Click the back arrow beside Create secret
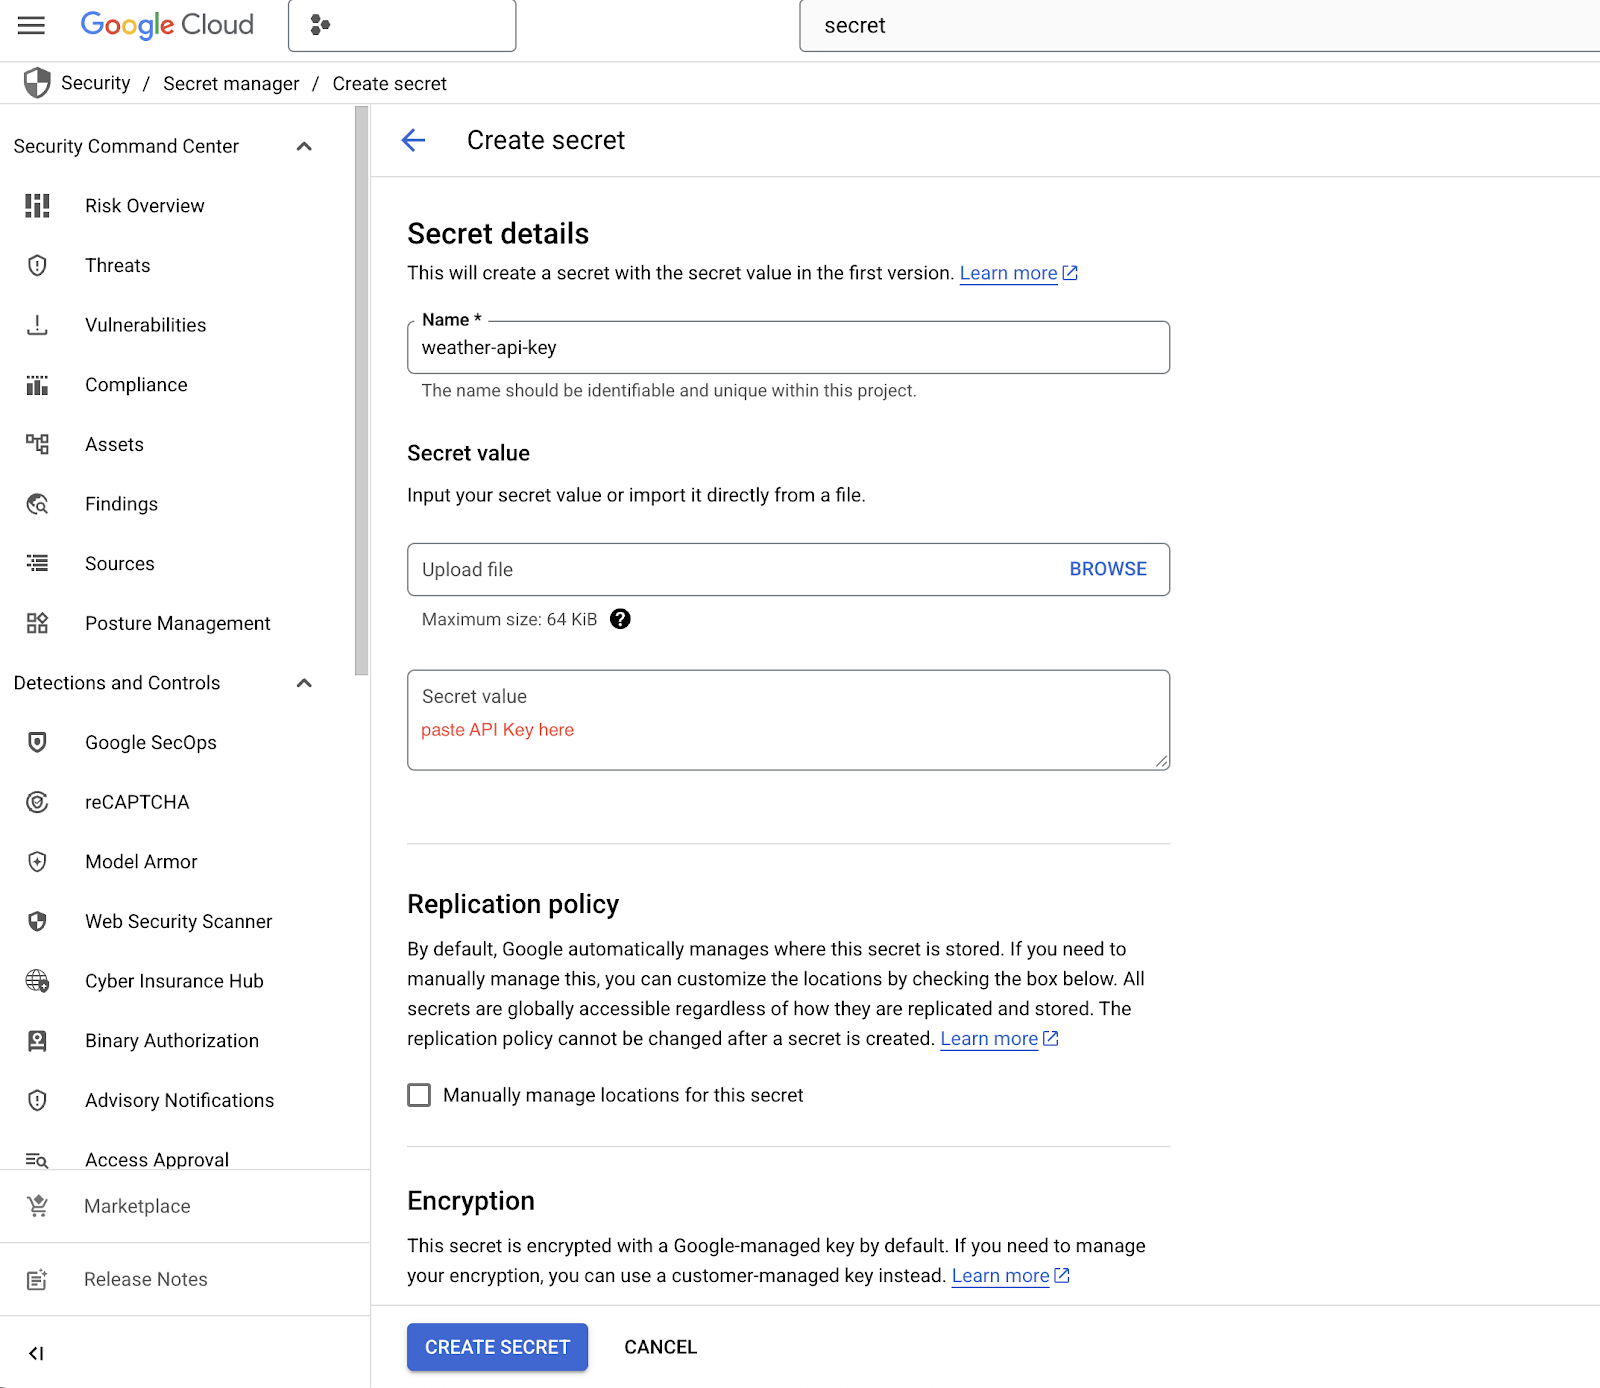The width and height of the screenshot is (1600, 1388). 413,141
